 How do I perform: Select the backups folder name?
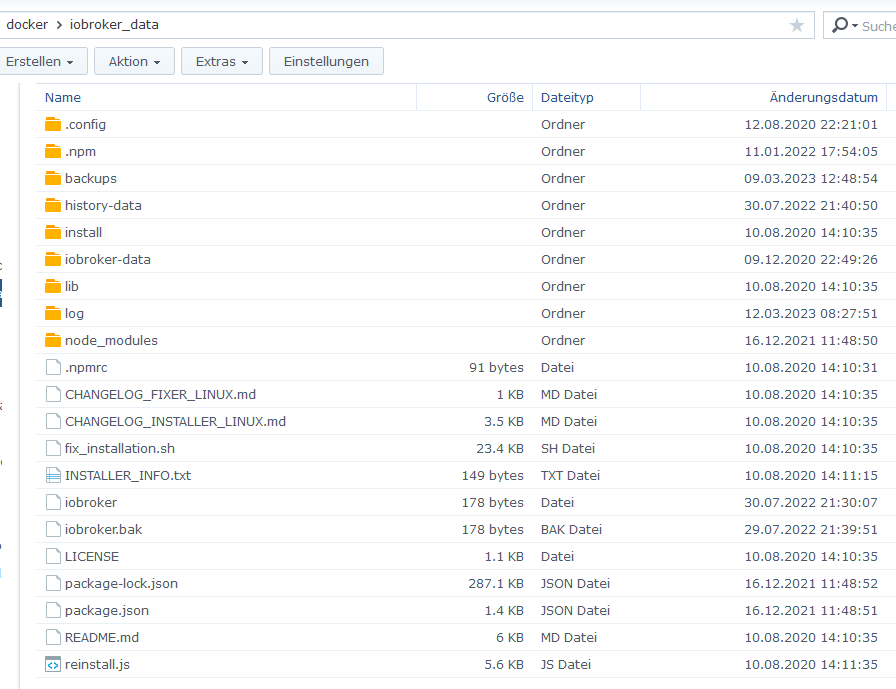(91, 178)
